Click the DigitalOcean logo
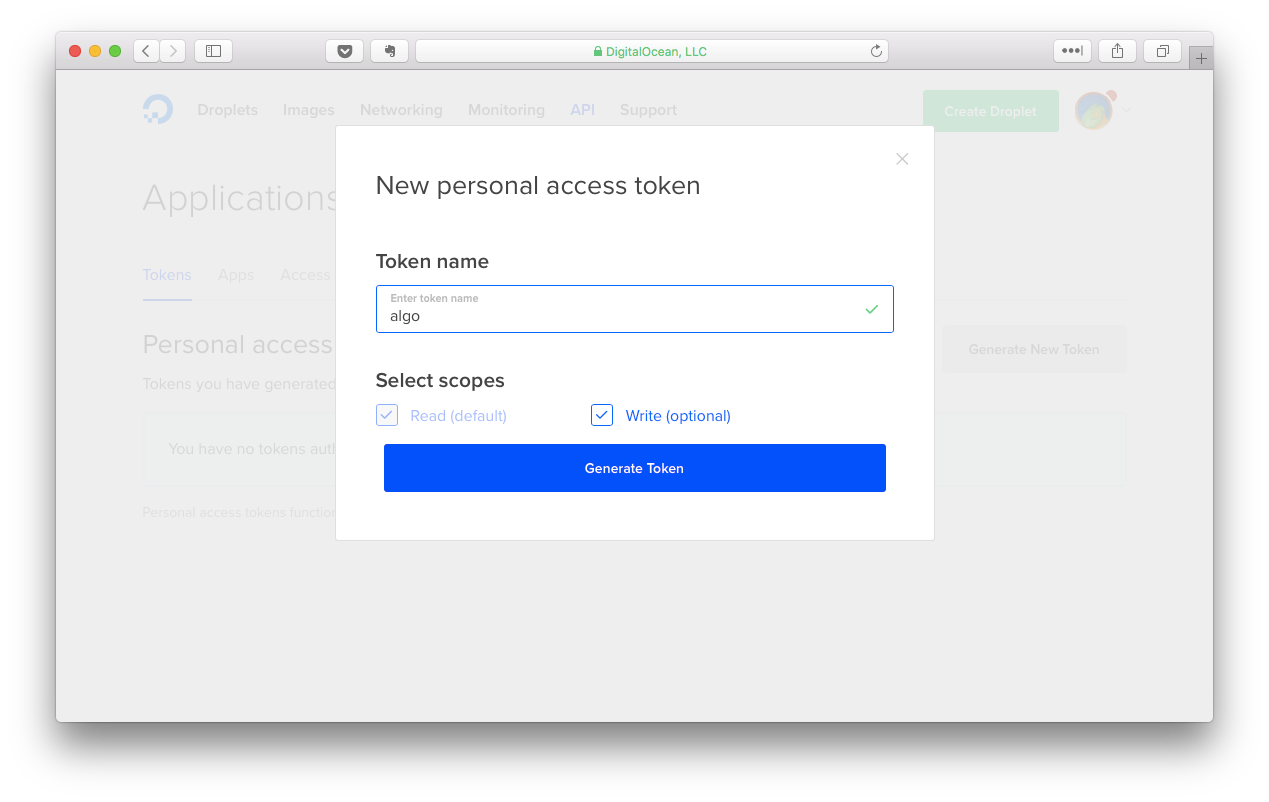 (x=158, y=109)
